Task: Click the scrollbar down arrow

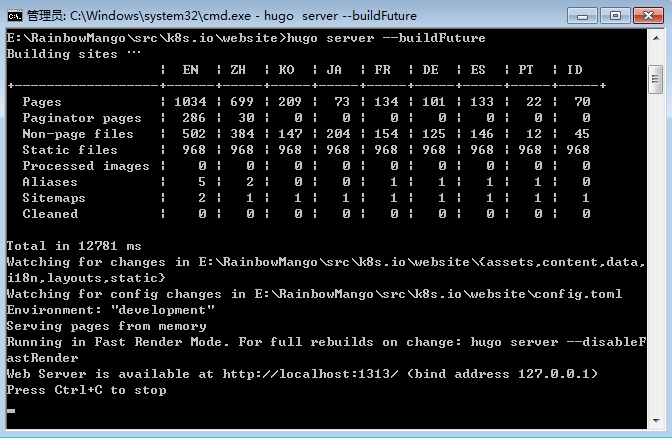Action: [656, 420]
